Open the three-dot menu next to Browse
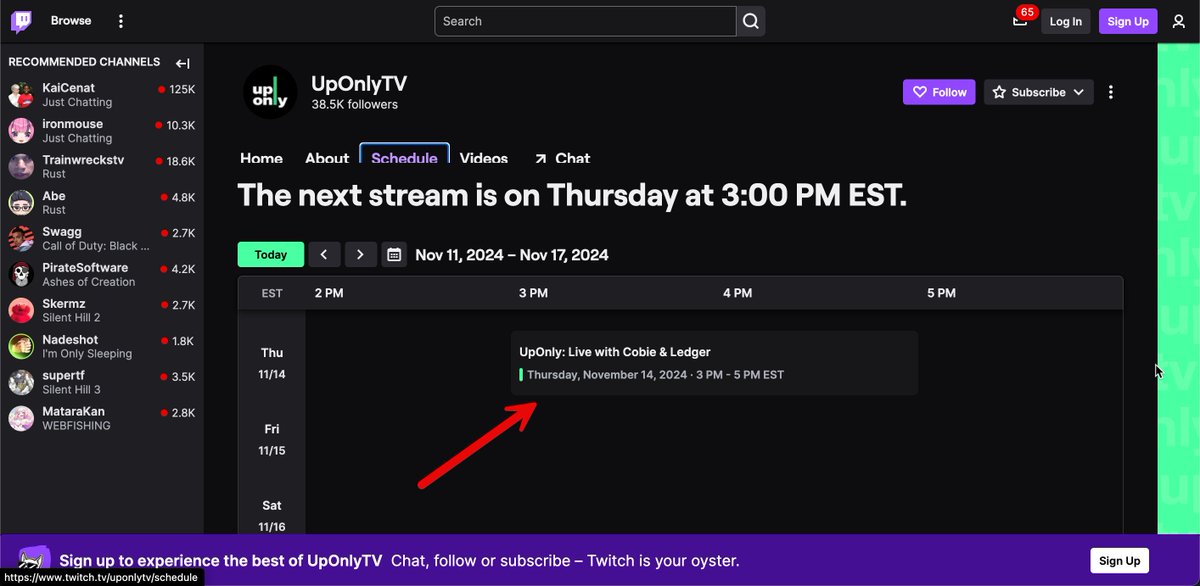 point(121,21)
